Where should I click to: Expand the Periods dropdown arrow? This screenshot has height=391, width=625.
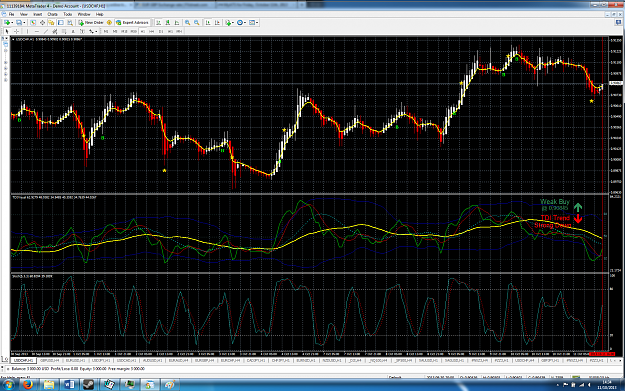[x=245, y=23]
